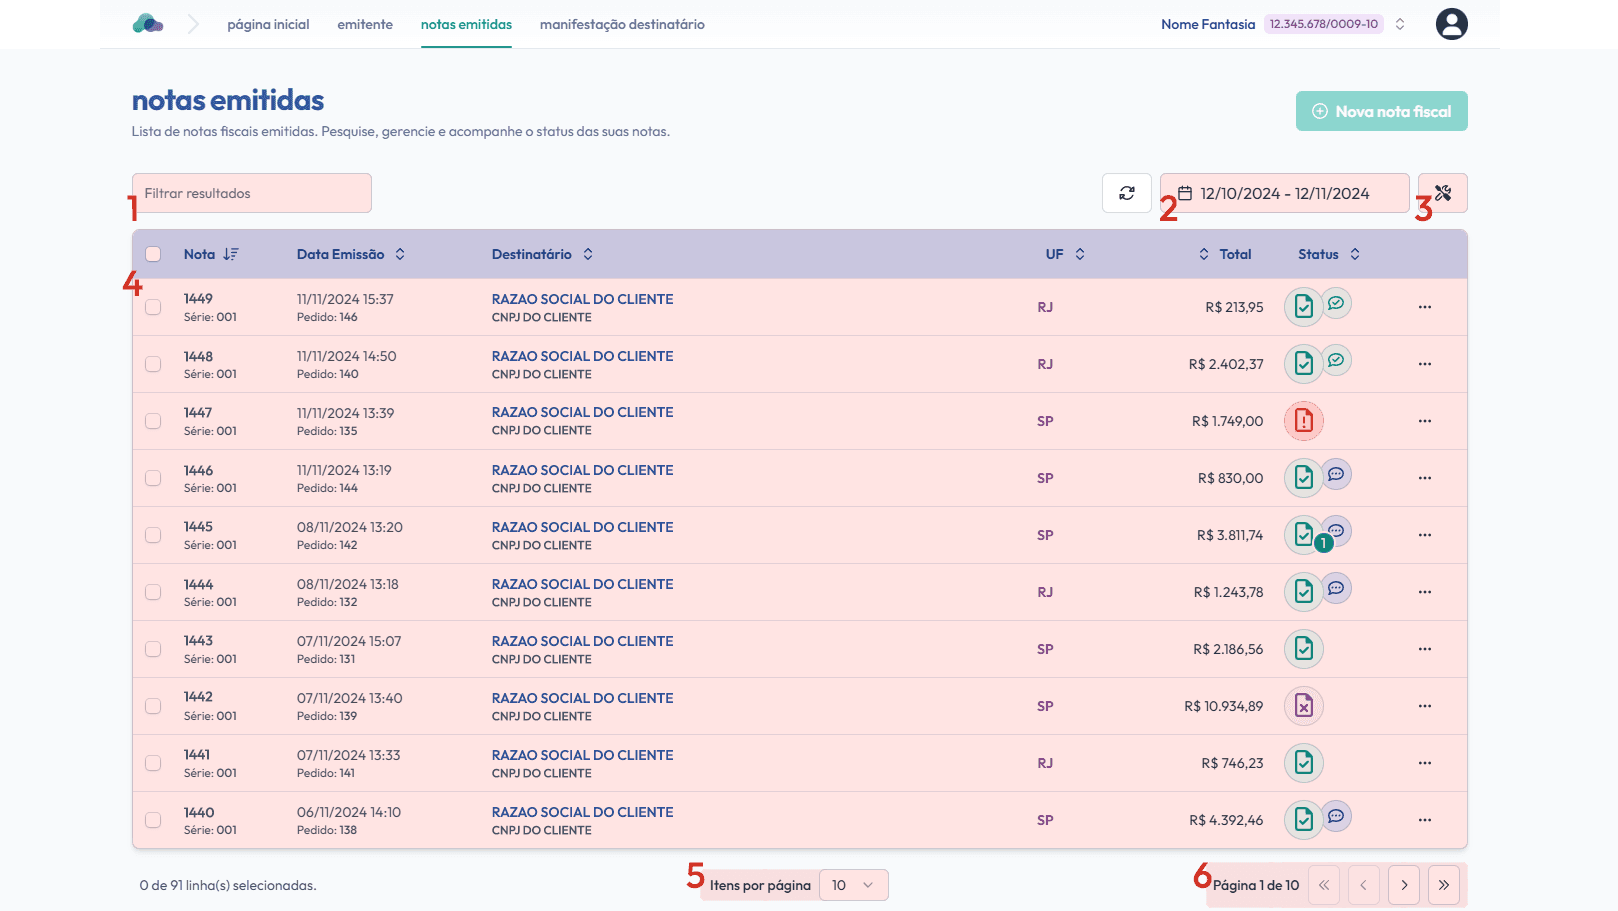This screenshot has height=911, width=1618.
Task: Focus the Filtrar resultados search field
Action: click(252, 193)
